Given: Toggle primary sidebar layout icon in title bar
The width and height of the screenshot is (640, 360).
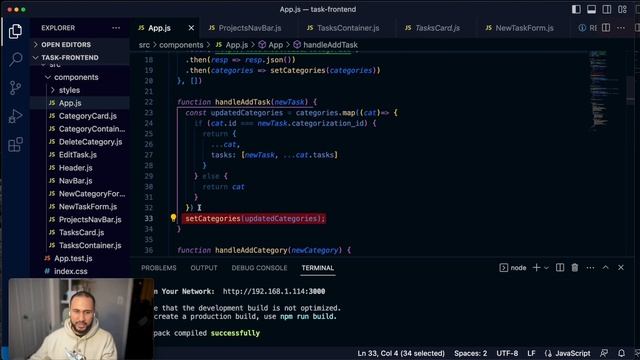Looking at the screenshot, I should pyautogui.click(x=576, y=9).
